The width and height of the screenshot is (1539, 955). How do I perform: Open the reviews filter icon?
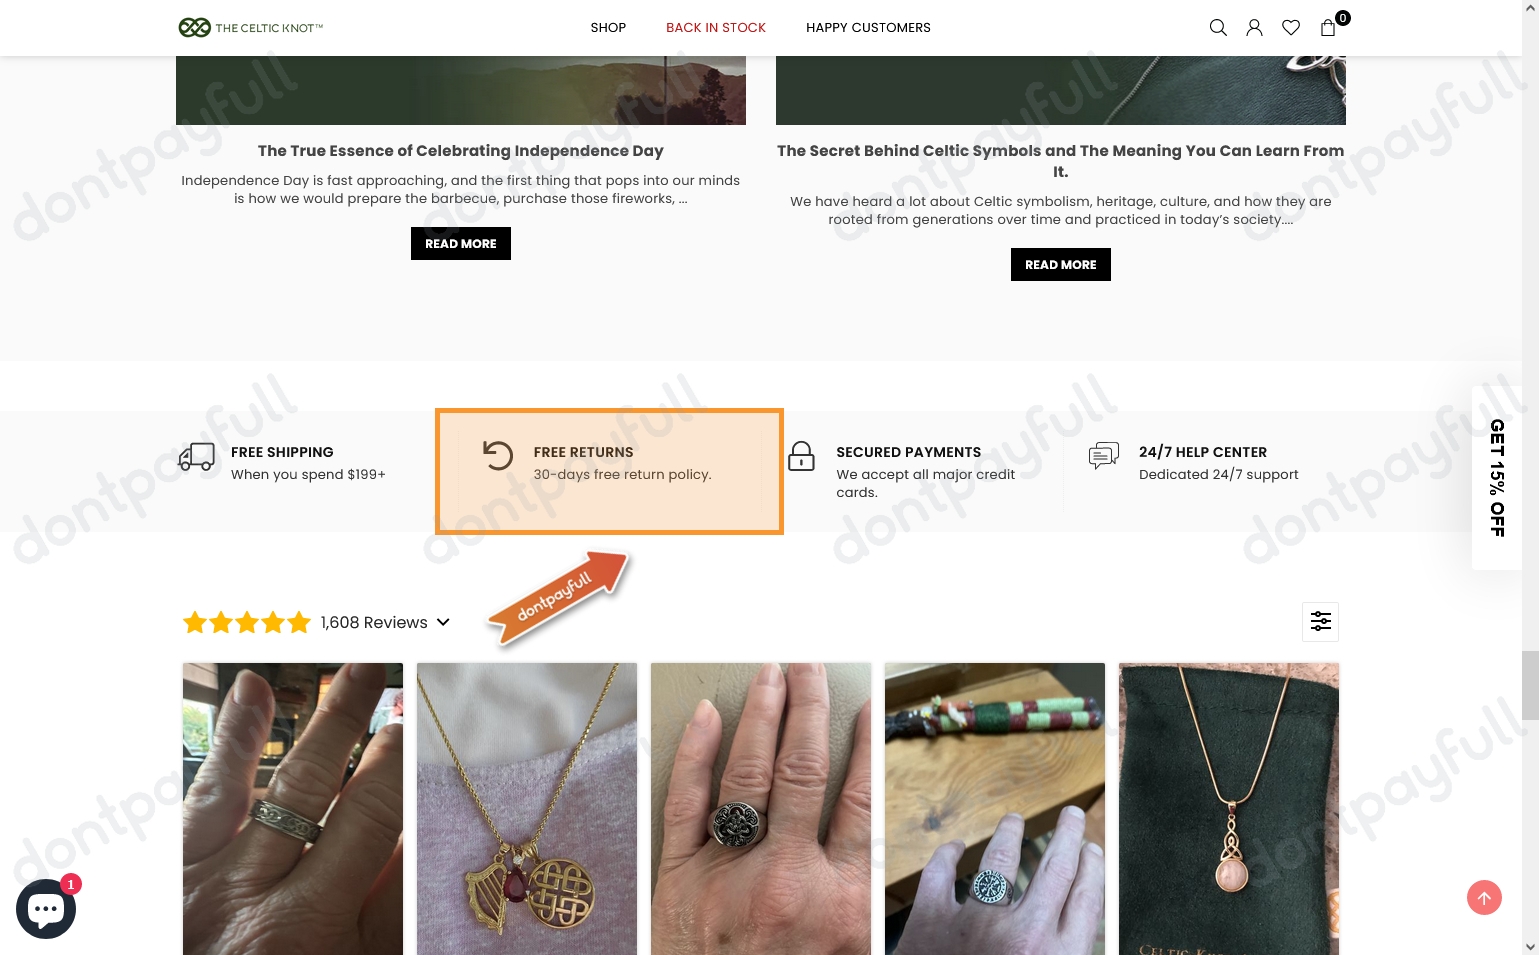pos(1320,621)
